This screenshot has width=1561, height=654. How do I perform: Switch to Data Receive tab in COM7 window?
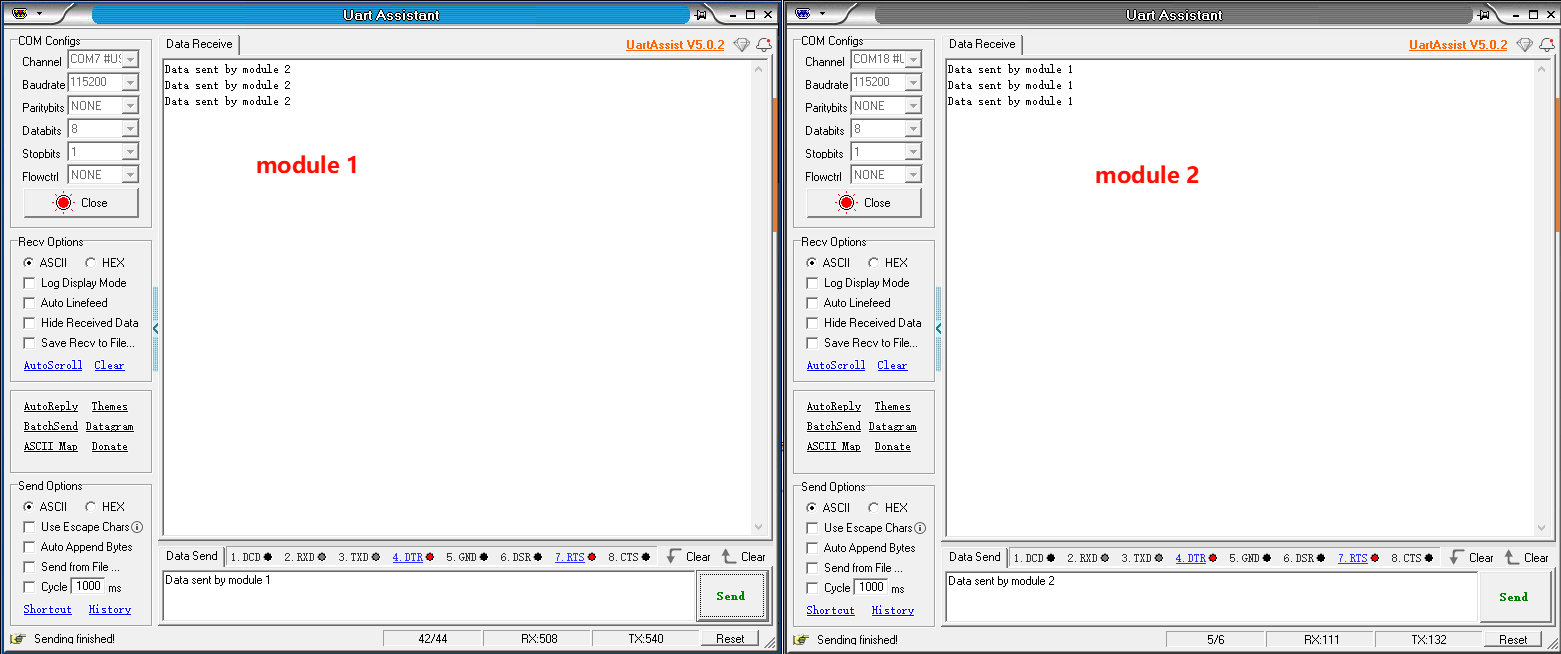(199, 44)
